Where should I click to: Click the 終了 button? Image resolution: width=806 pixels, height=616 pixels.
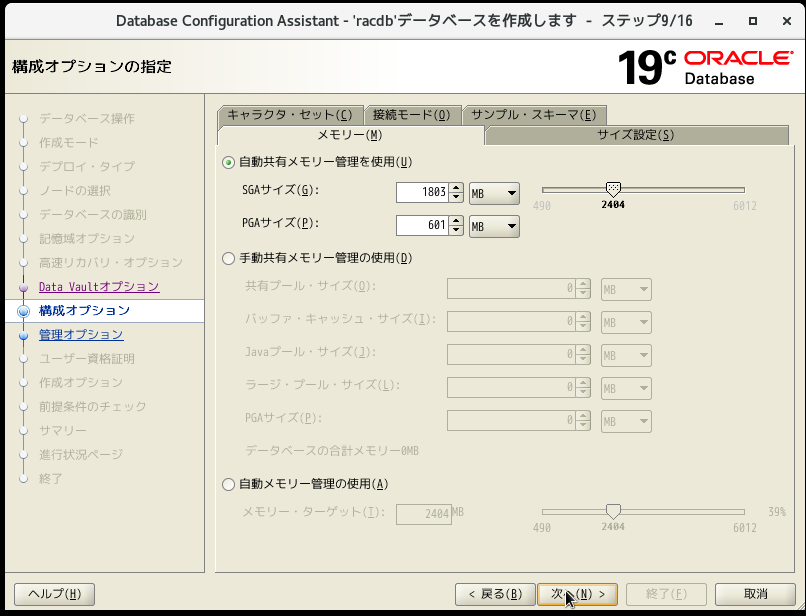point(666,594)
